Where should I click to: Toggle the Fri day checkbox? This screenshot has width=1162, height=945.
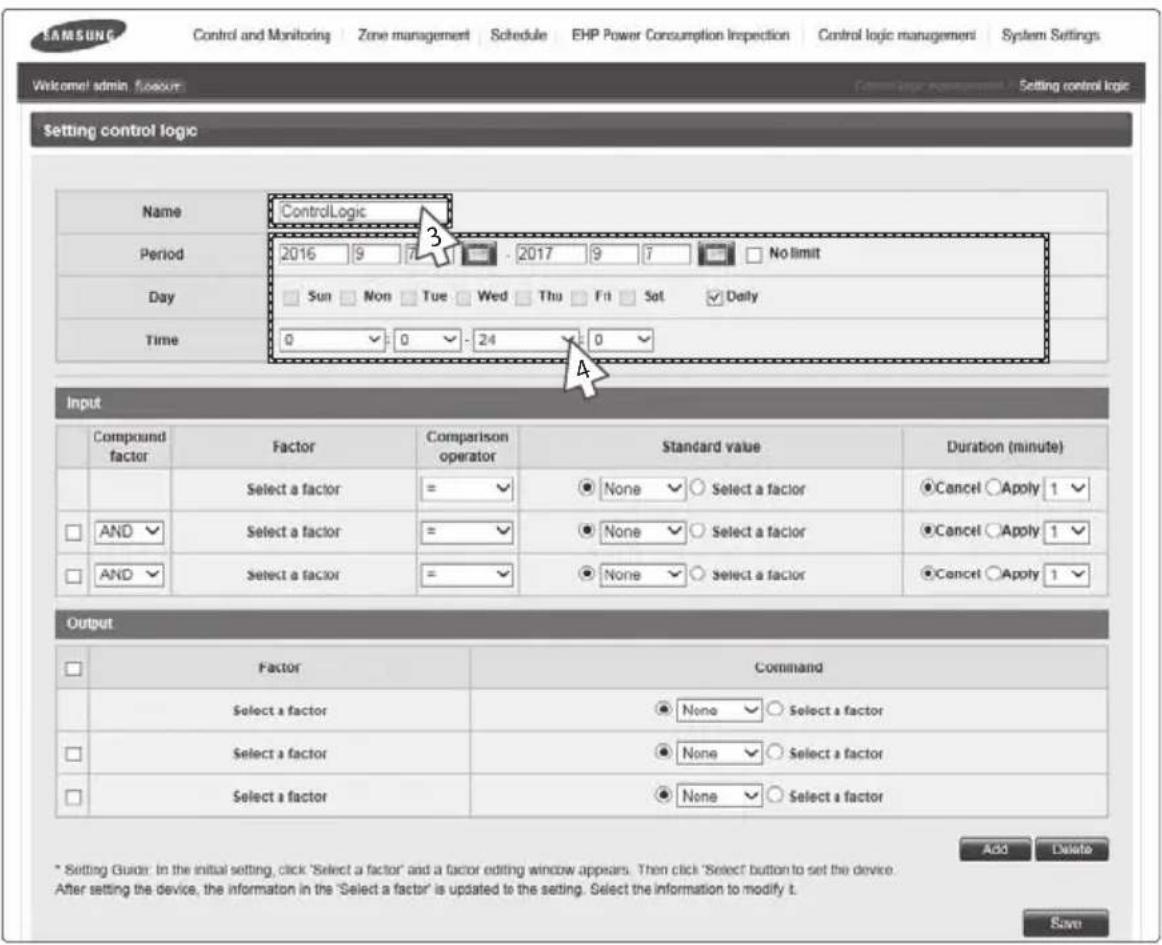click(580, 297)
